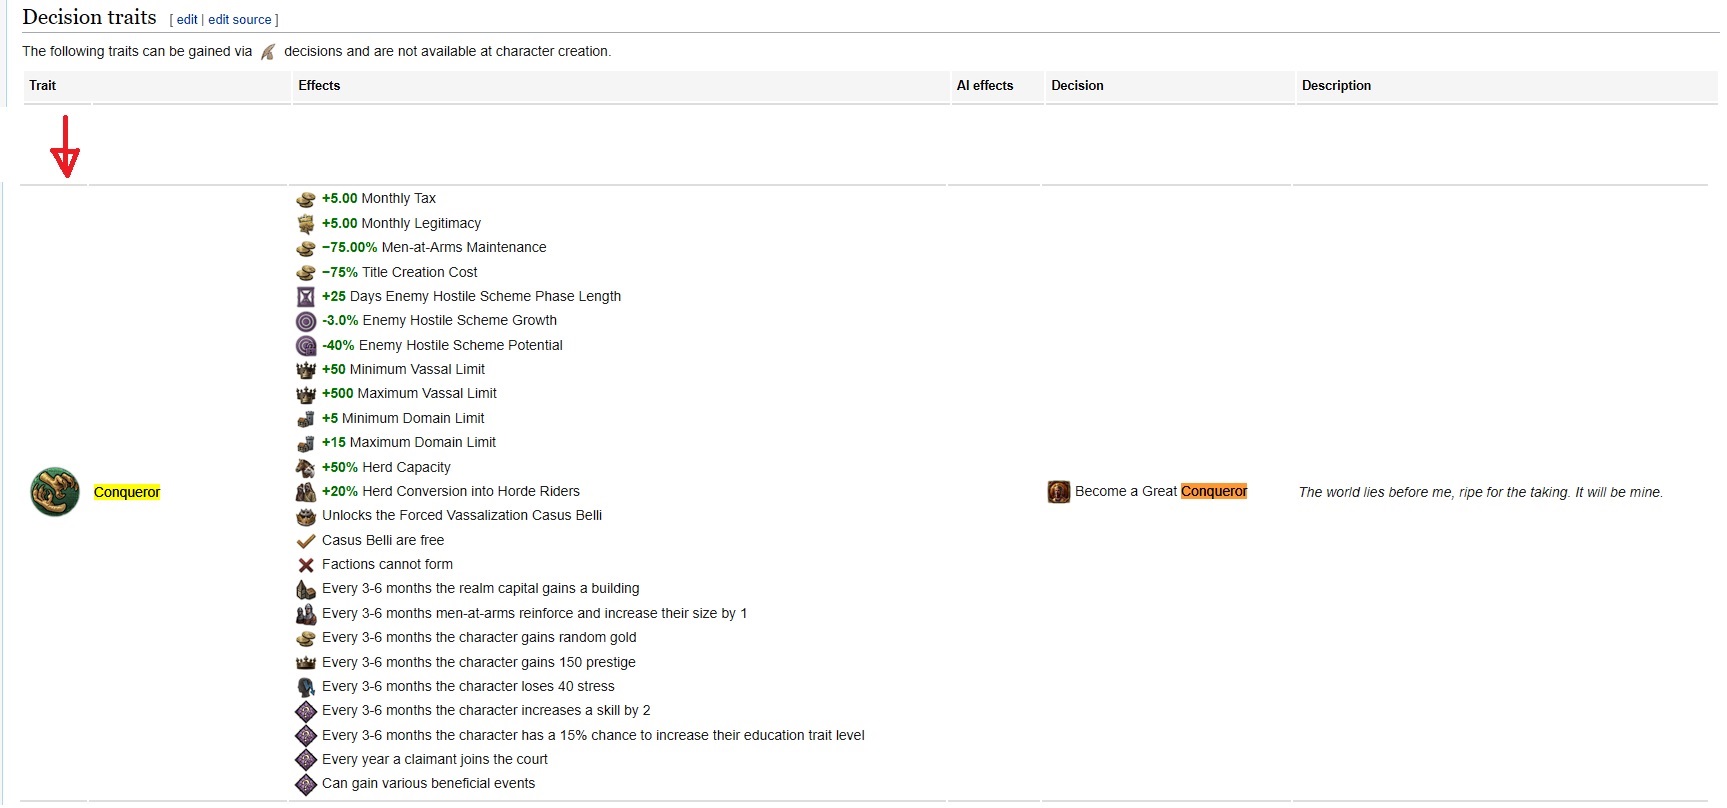The height and width of the screenshot is (808, 1727).
Task: Click the diamond icon by claimant joins the court
Action: (x=306, y=760)
